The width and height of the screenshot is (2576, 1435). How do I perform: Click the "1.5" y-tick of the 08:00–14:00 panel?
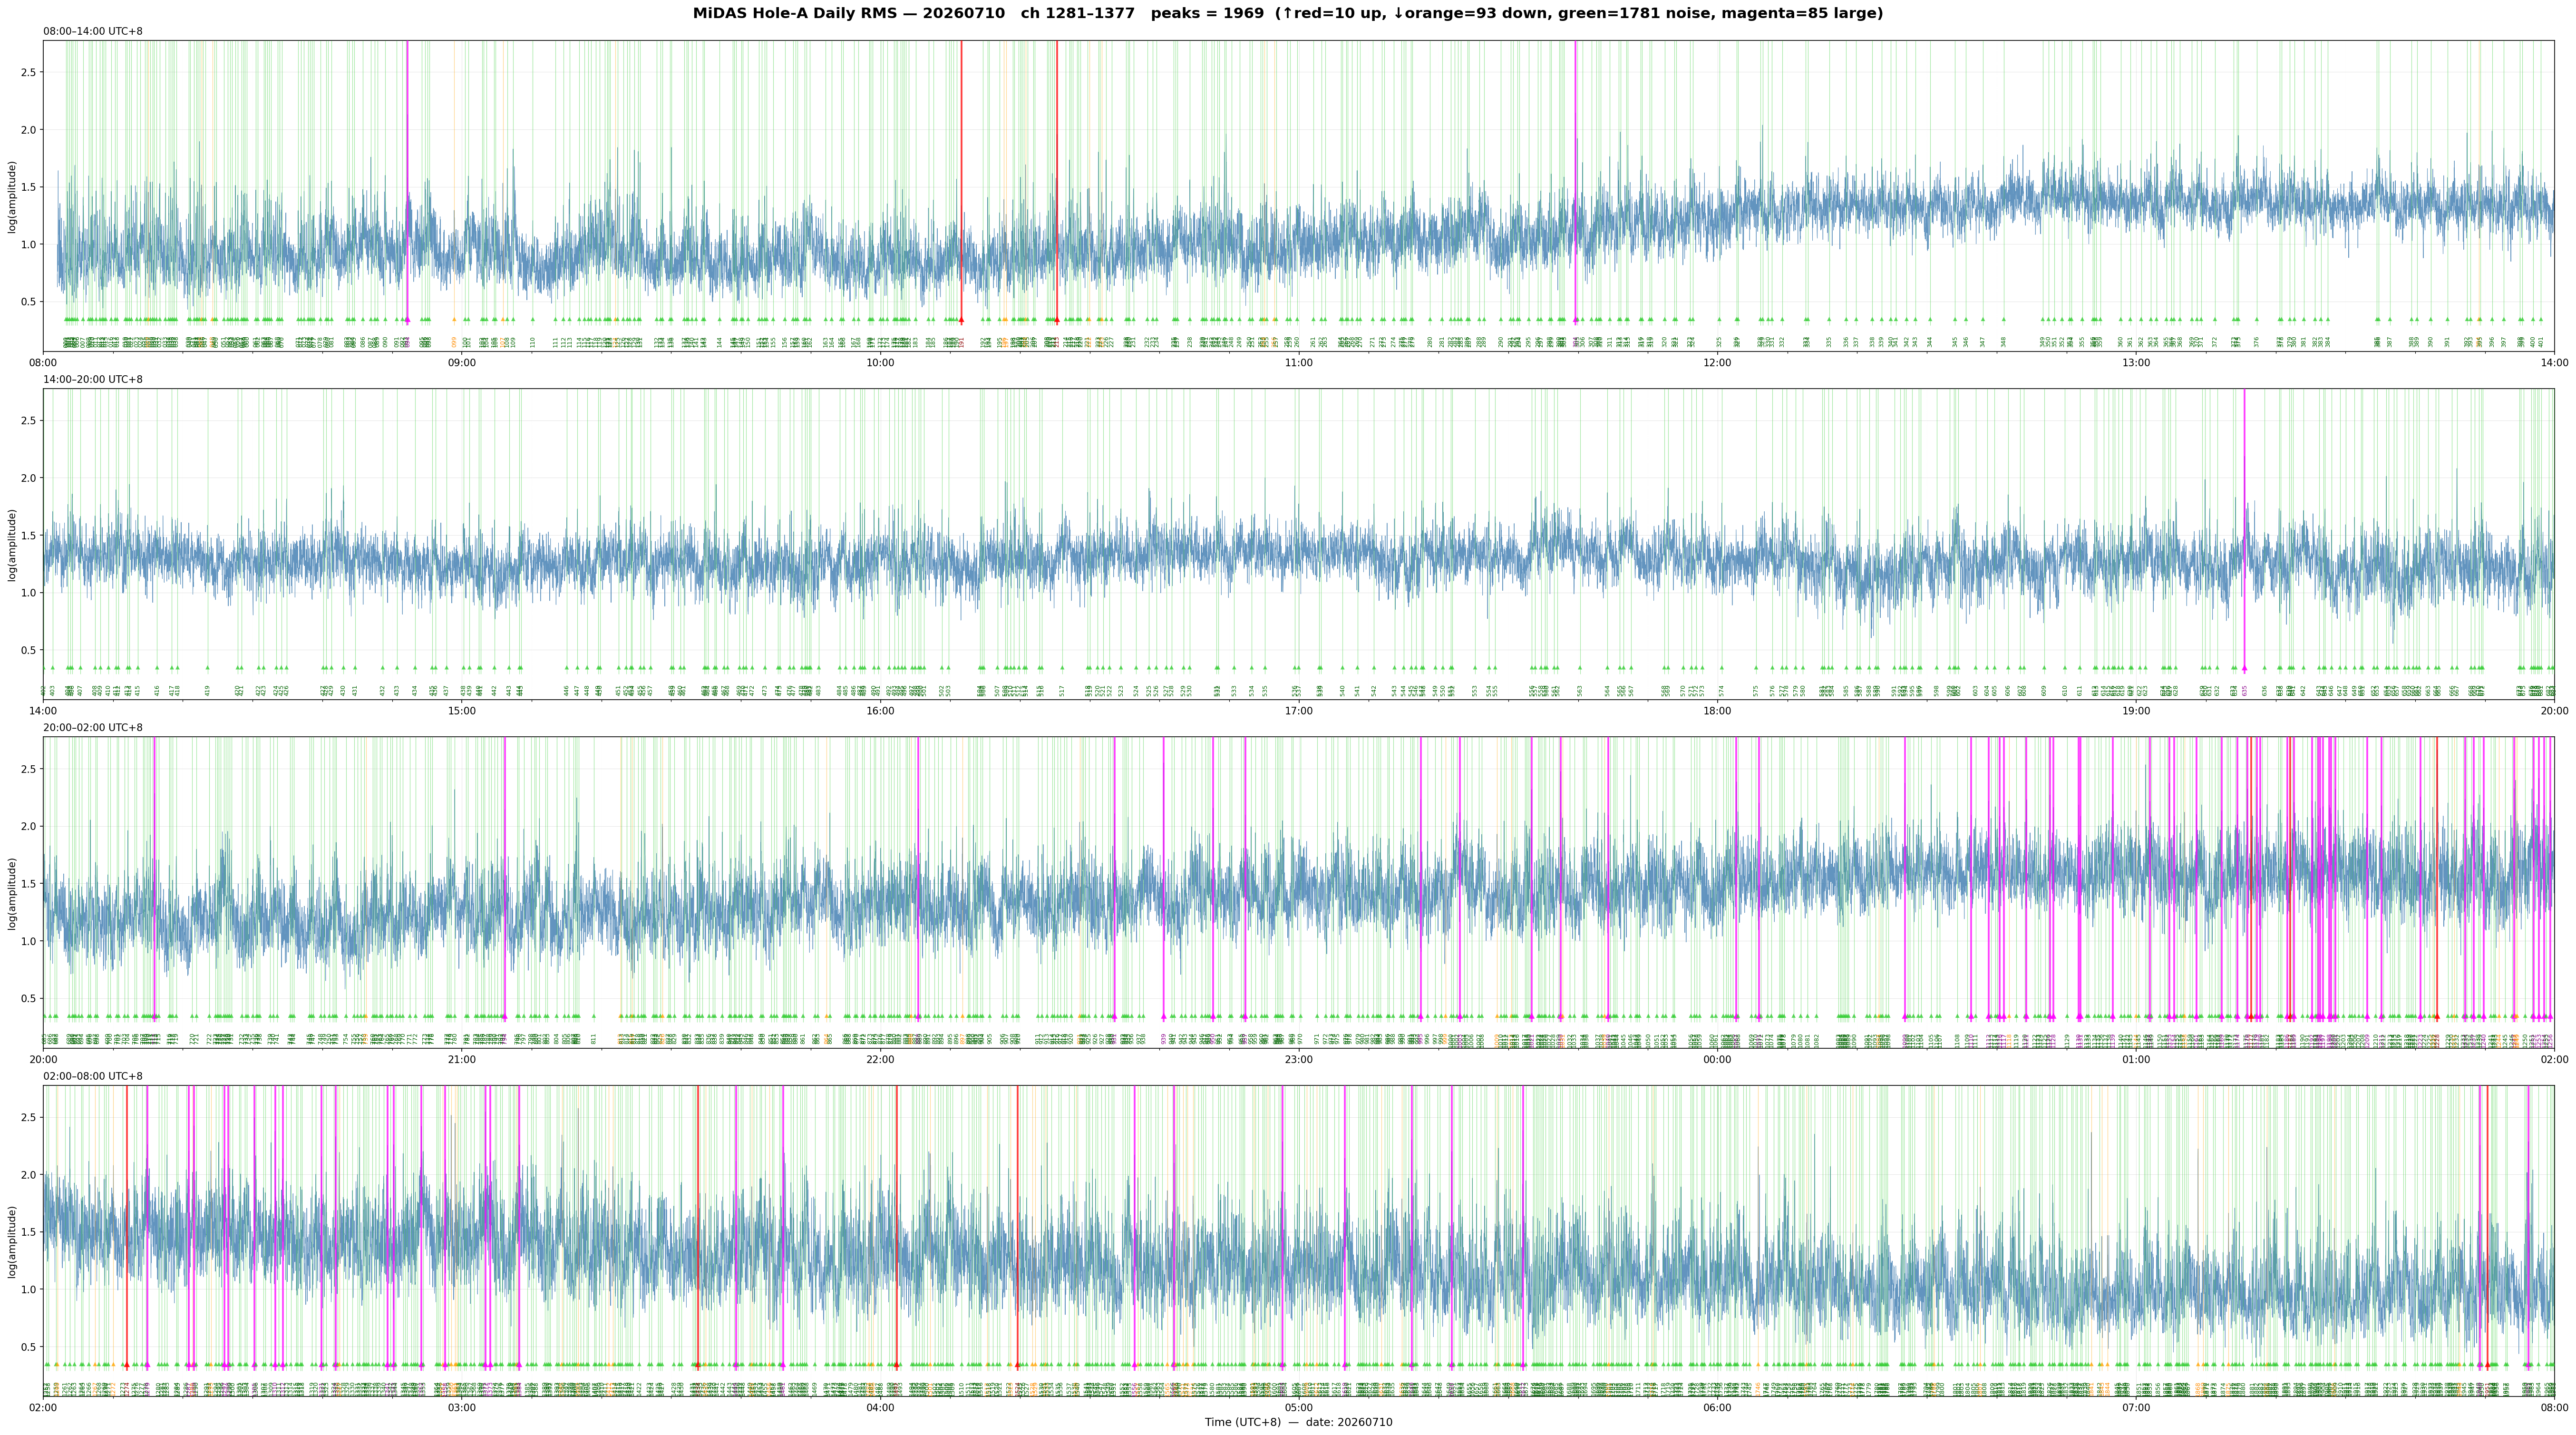pos(29,187)
